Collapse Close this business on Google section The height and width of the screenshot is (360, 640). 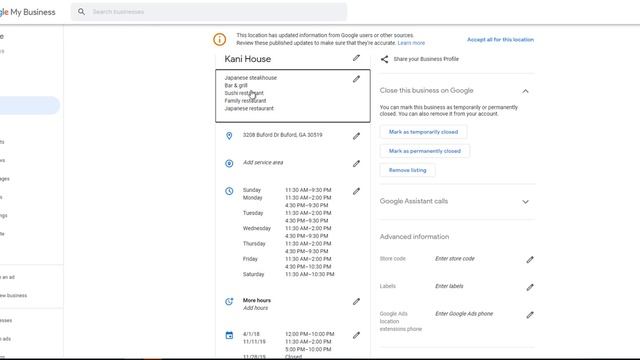point(525,91)
